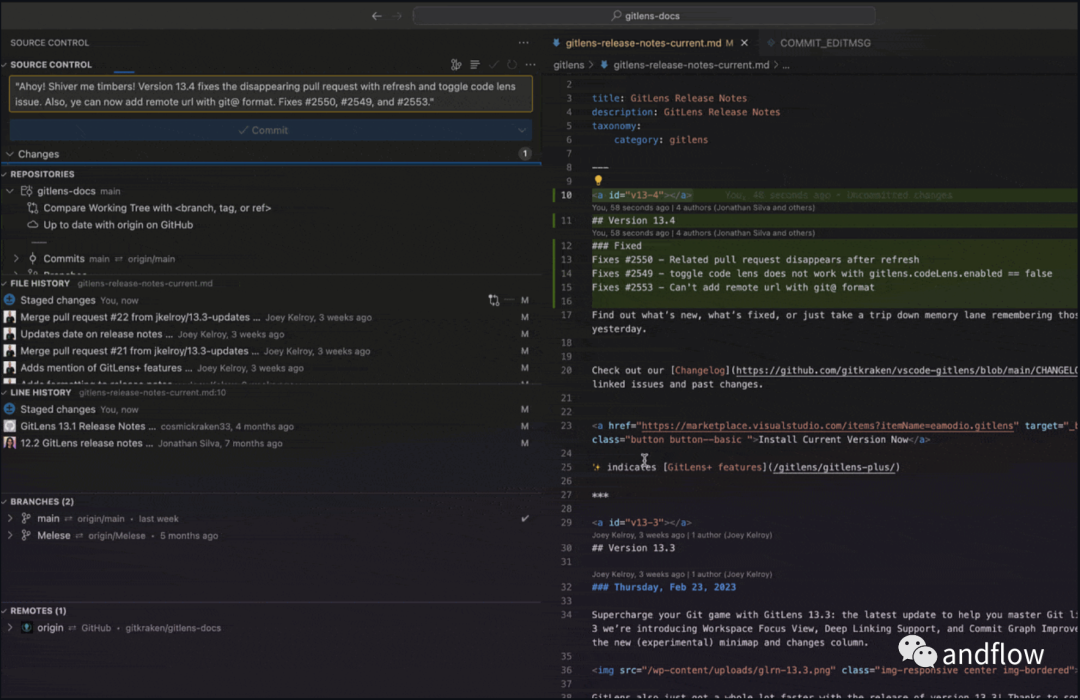The width and height of the screenshot is (1080, 700).
Task: Click the checkmark commit icon in Source Control header
Action: pyautogui.click(x=493, y=65)
